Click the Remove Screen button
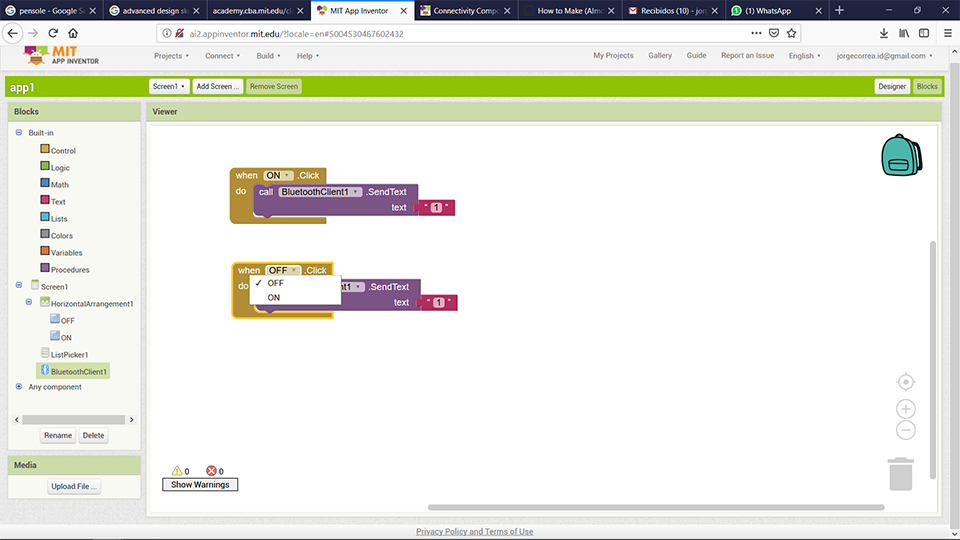Viewport: 960px width, 540px height. point(274,86)
